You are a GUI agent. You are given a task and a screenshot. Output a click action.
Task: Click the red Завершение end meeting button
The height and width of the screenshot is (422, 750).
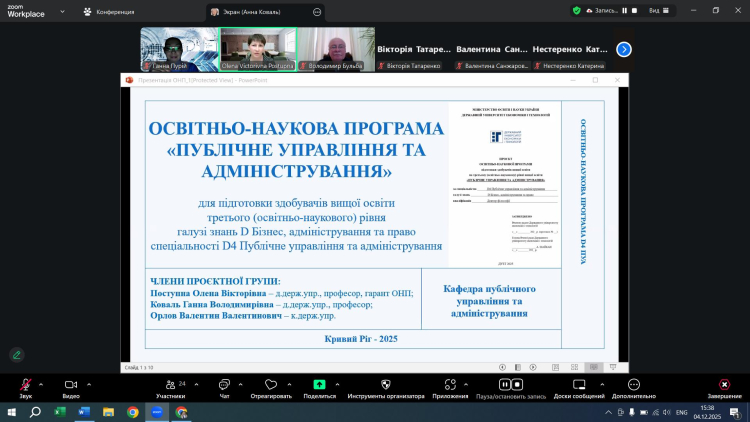pos(724,385)
